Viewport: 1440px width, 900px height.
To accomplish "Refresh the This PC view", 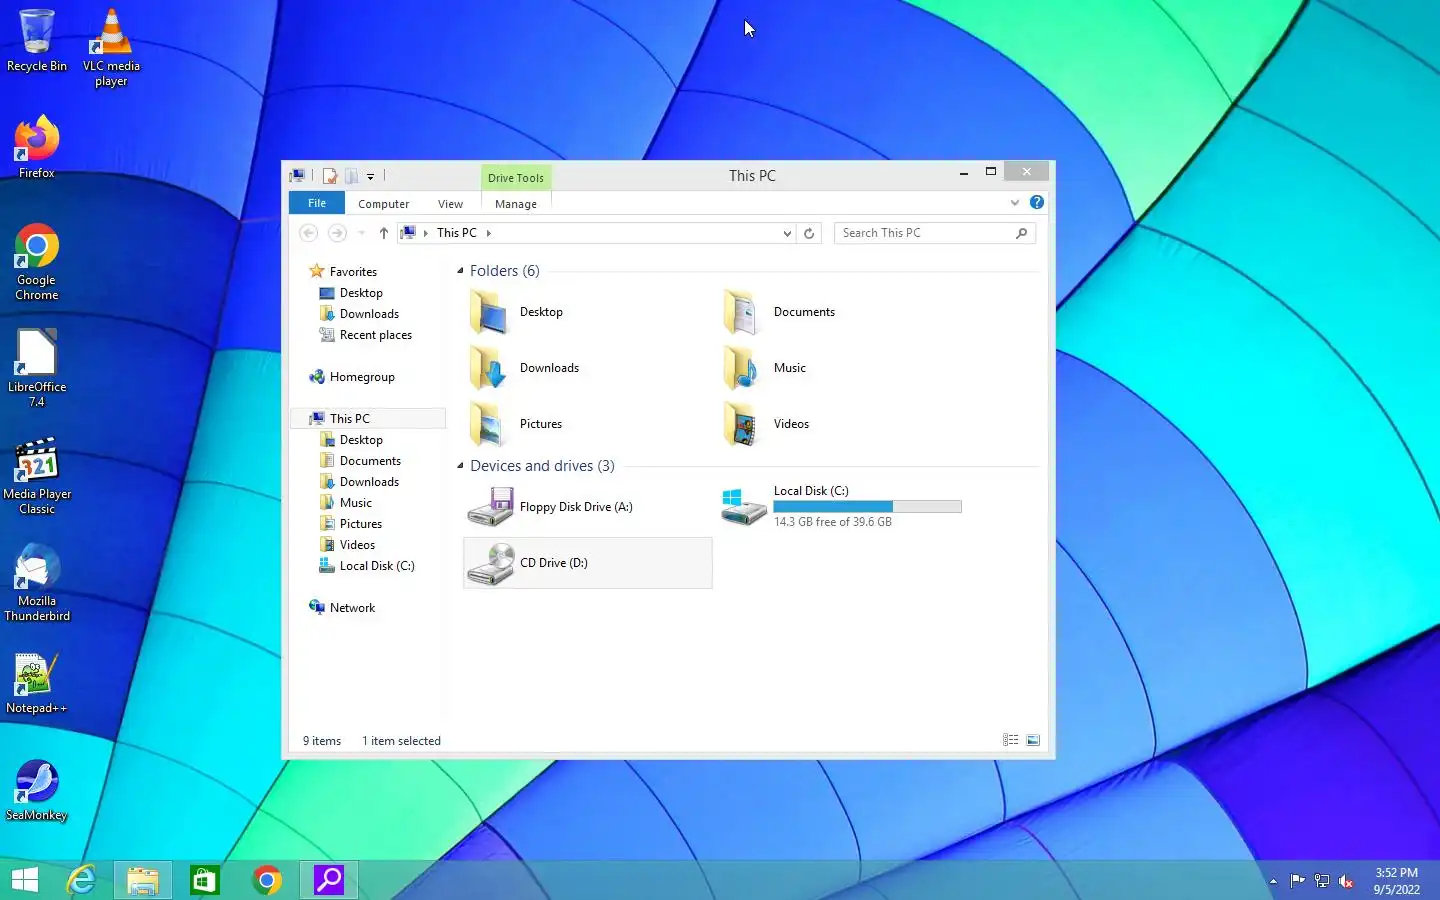I will click(809, 233).
